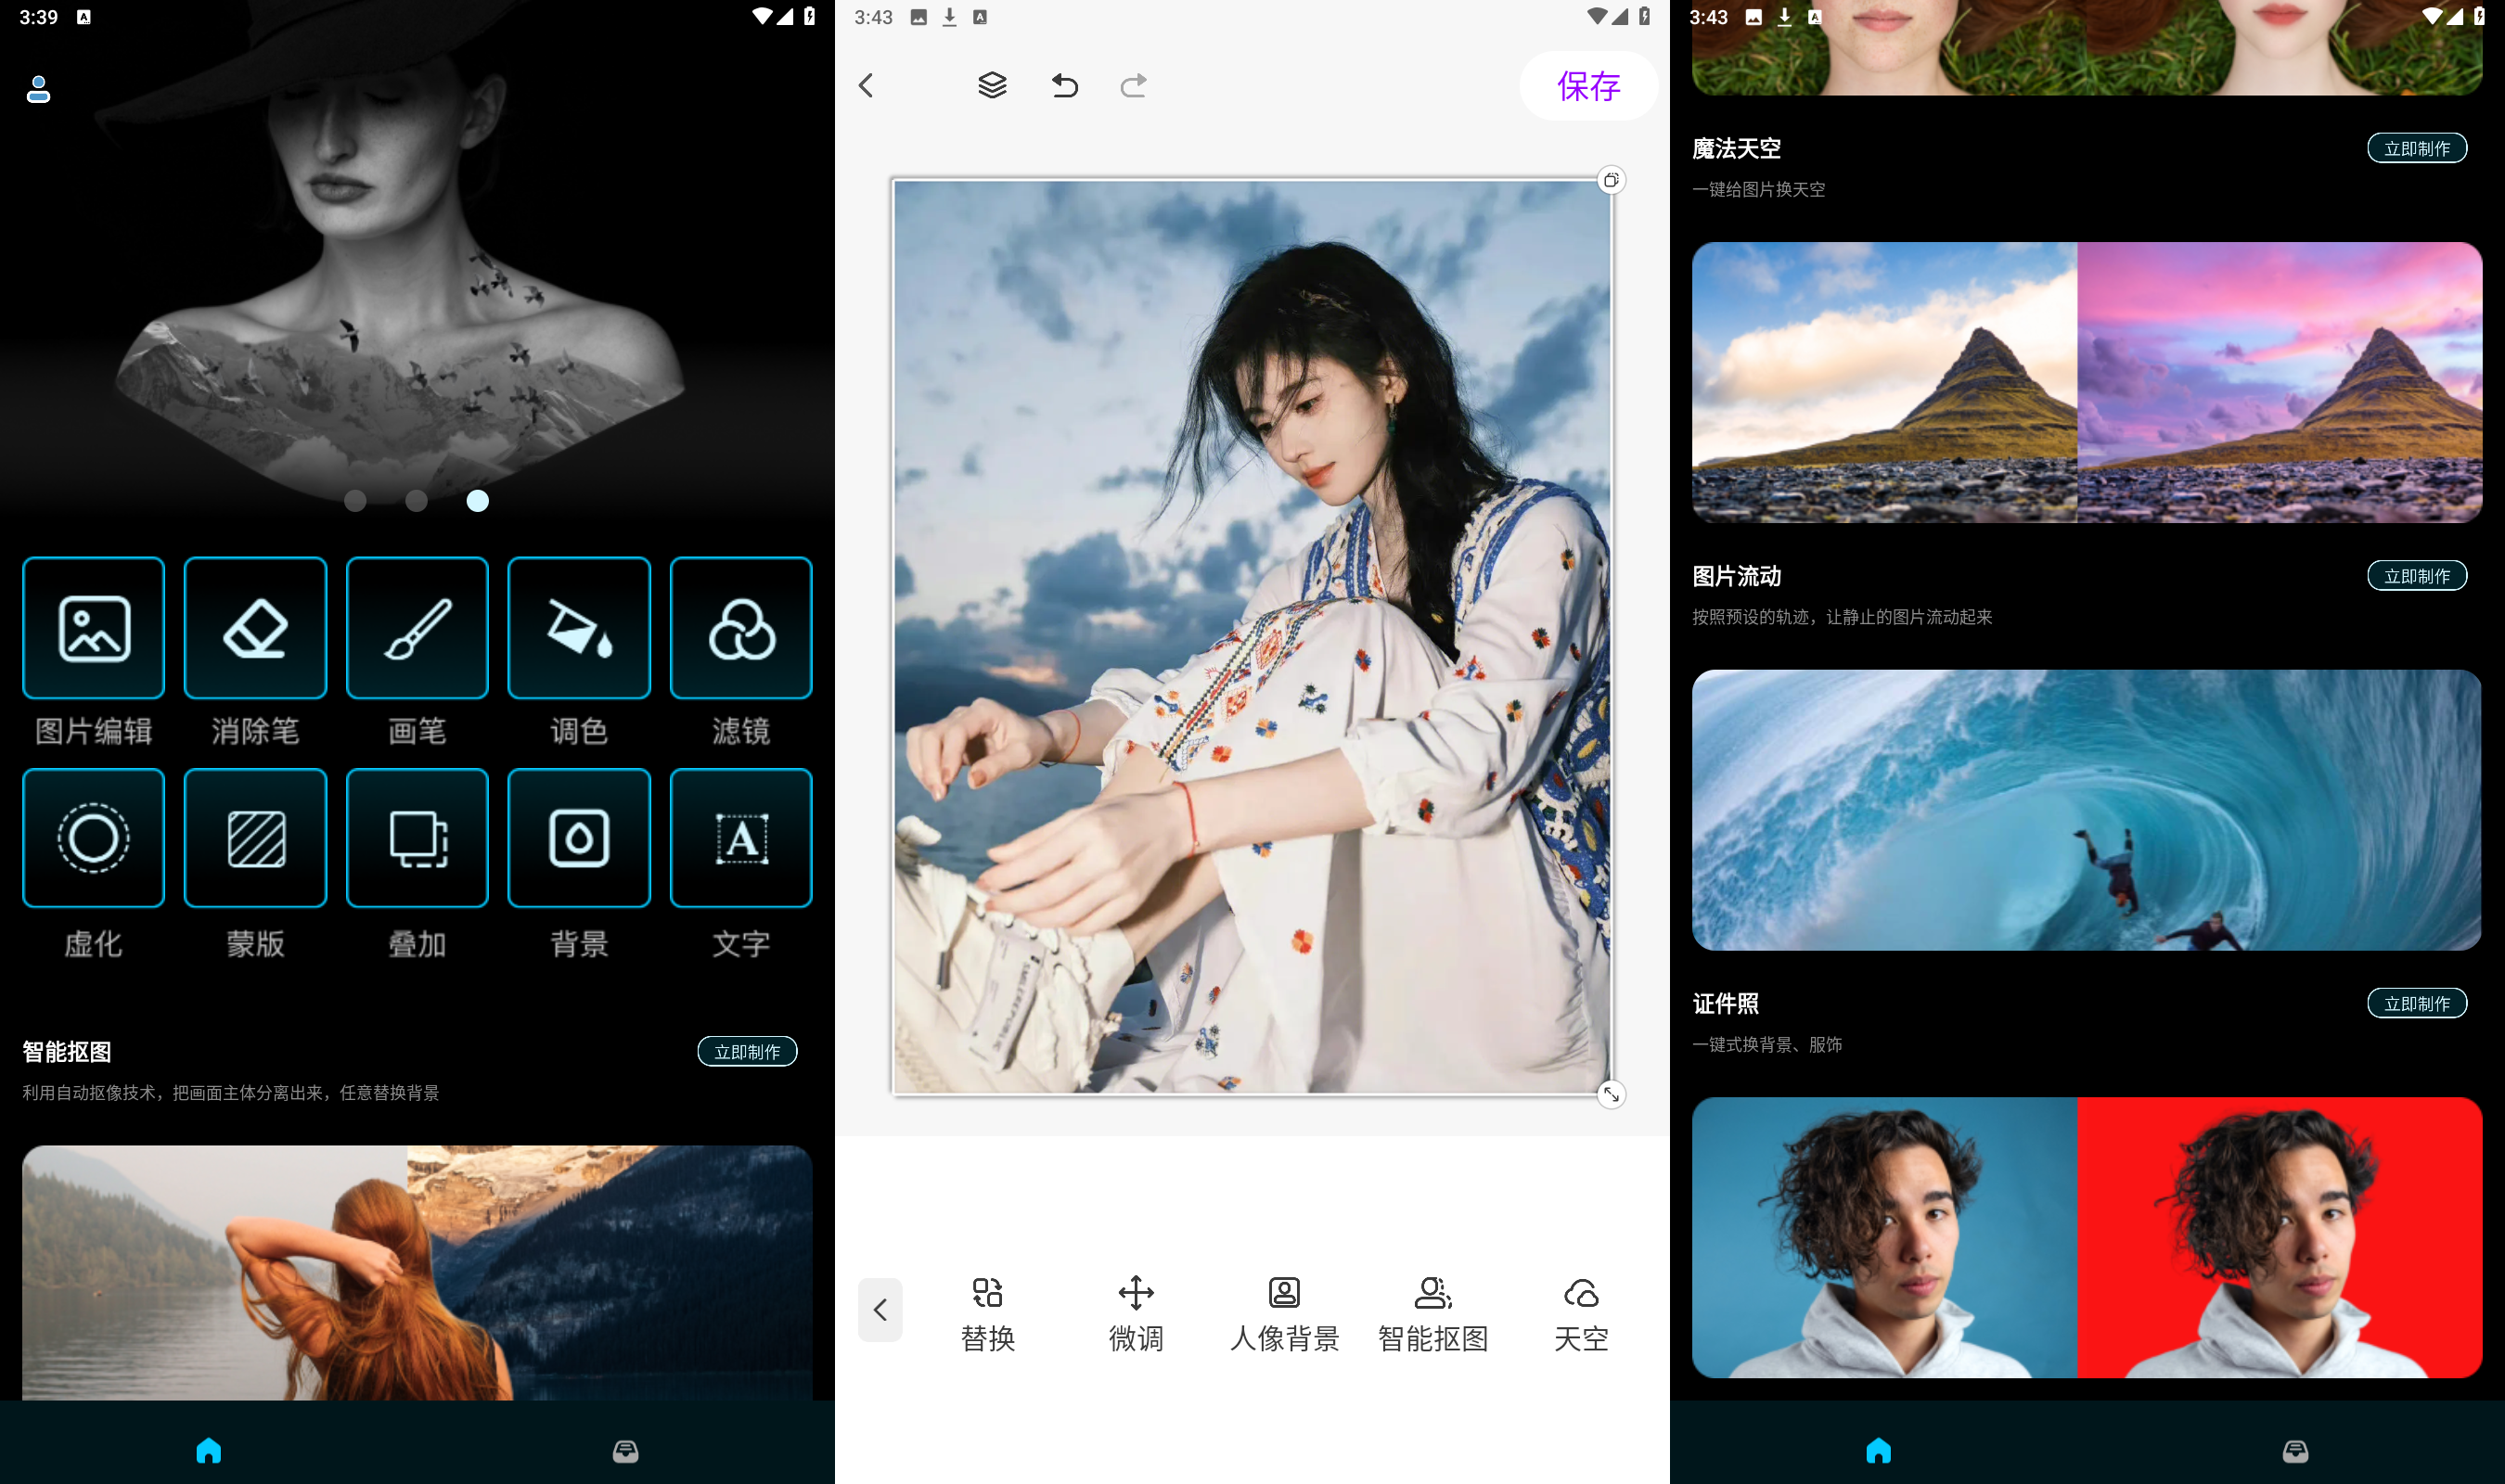Tap the copy handle on the image corner
The image size is (2505, 1484).
(x=1611, y=180)
